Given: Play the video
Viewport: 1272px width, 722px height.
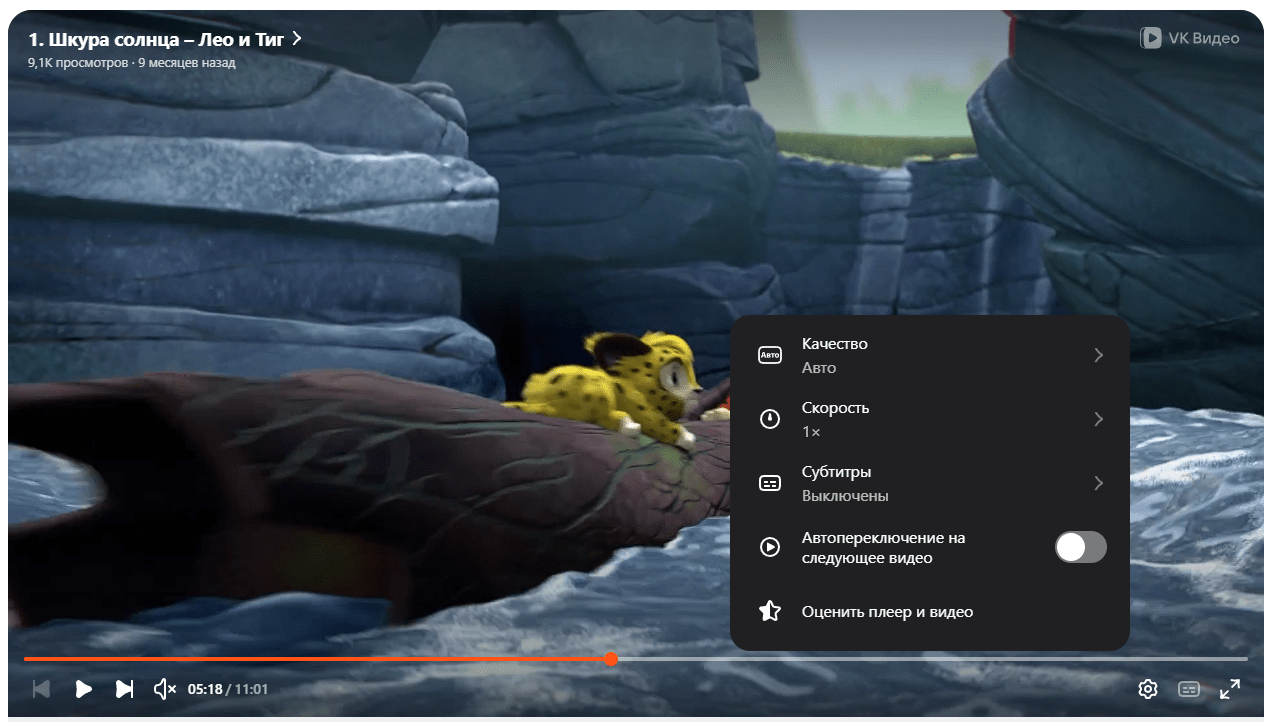Looking at the screenshot, I should tap(83, 689).
